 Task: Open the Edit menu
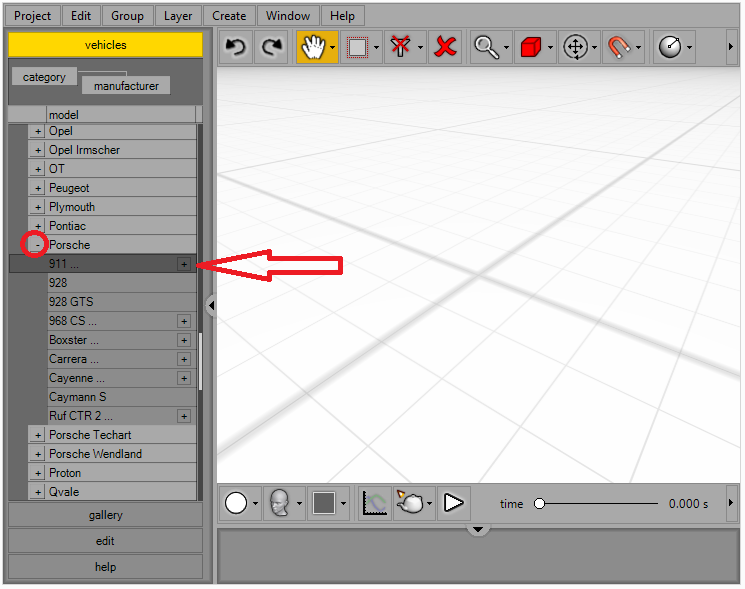point(81,16)
